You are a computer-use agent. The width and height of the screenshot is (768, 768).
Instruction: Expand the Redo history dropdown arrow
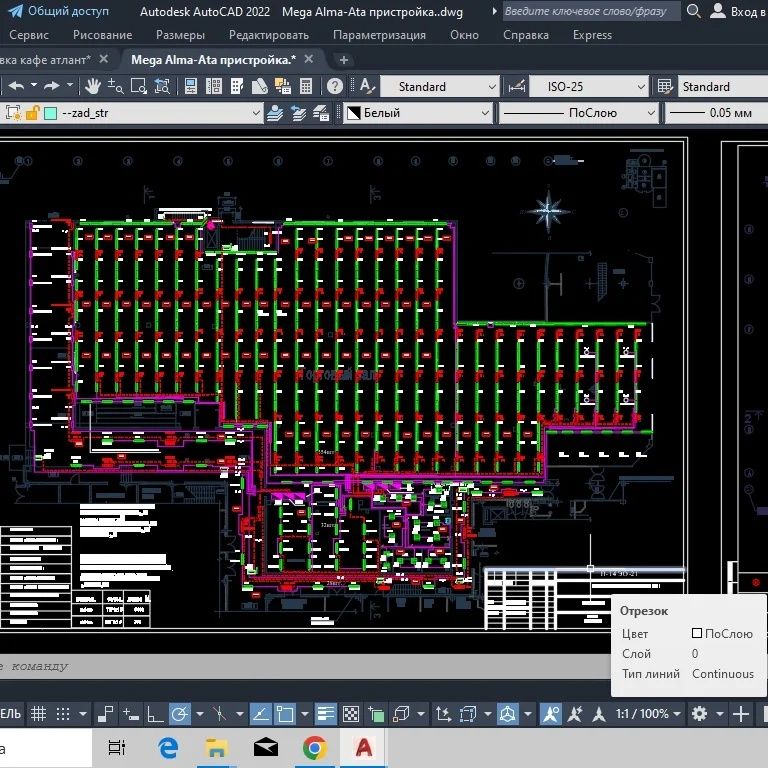70,85
